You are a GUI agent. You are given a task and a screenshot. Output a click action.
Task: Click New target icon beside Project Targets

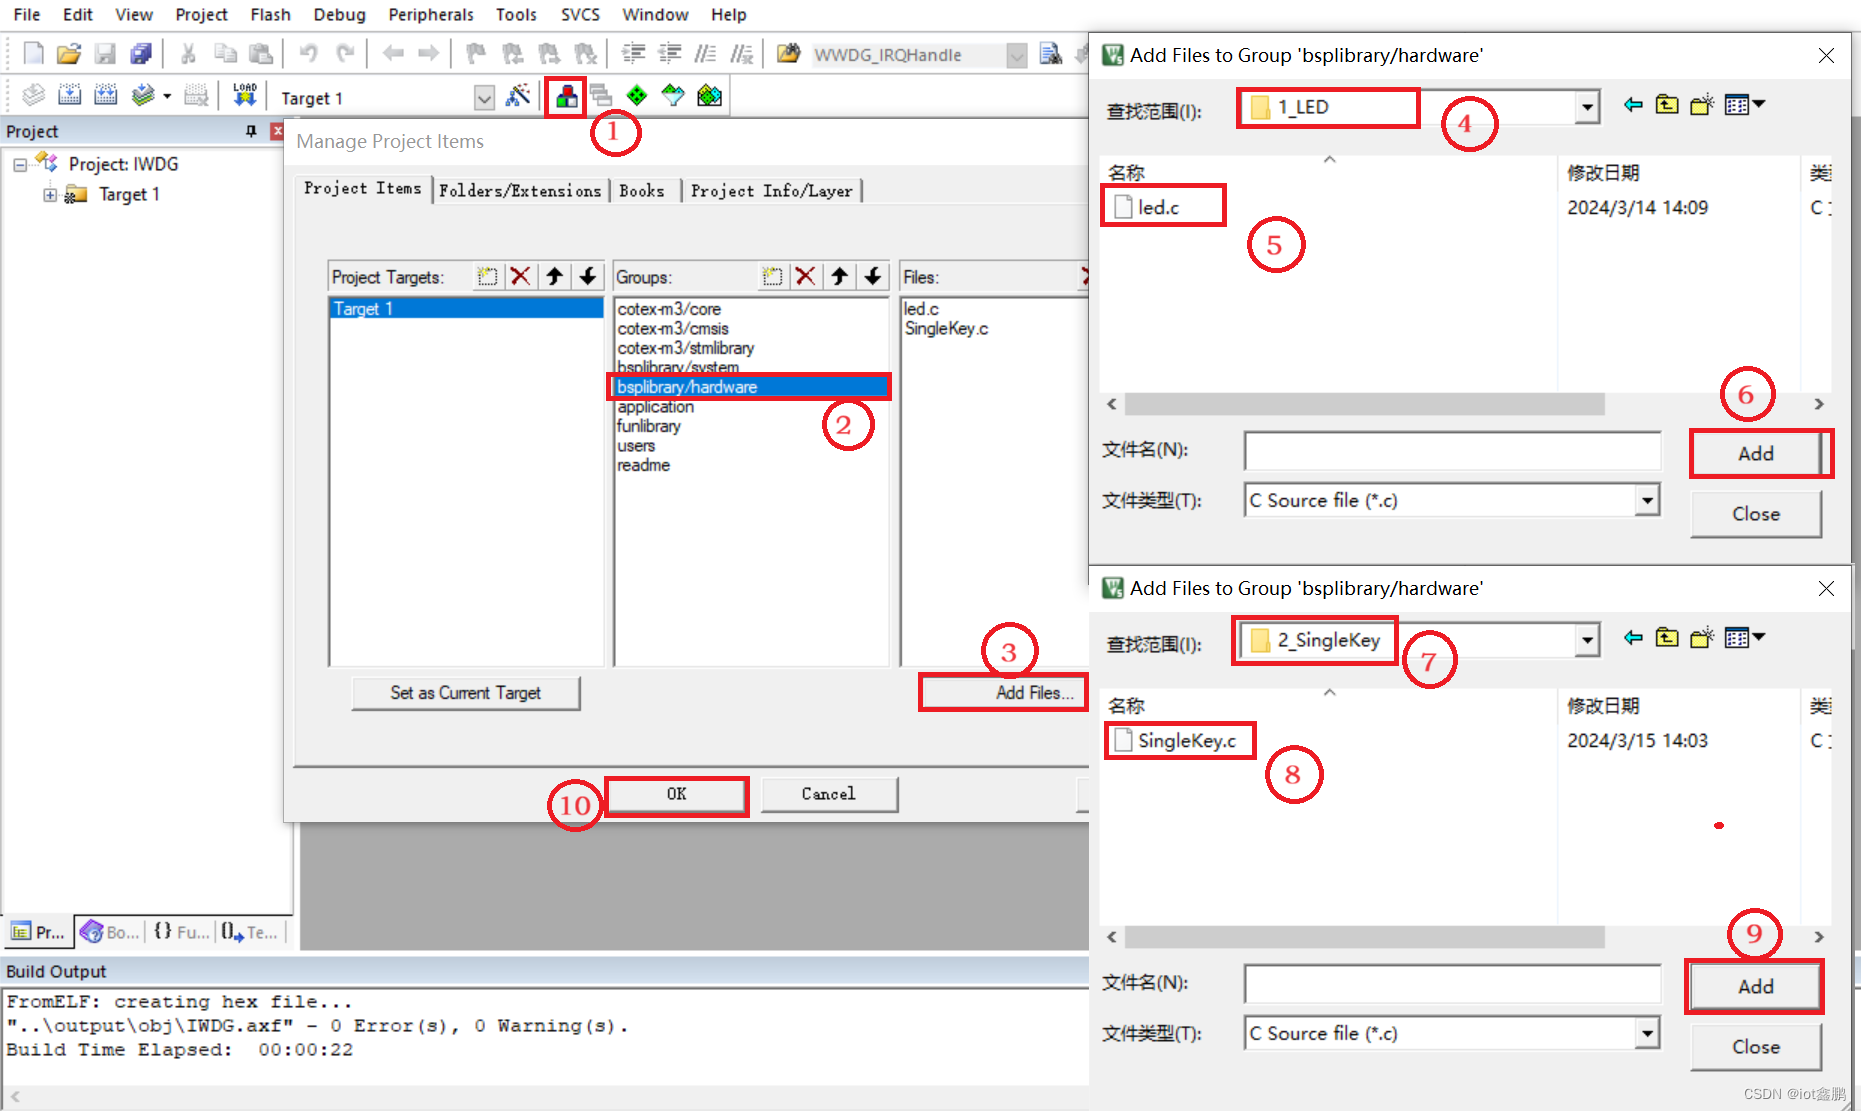pos(487,277)
